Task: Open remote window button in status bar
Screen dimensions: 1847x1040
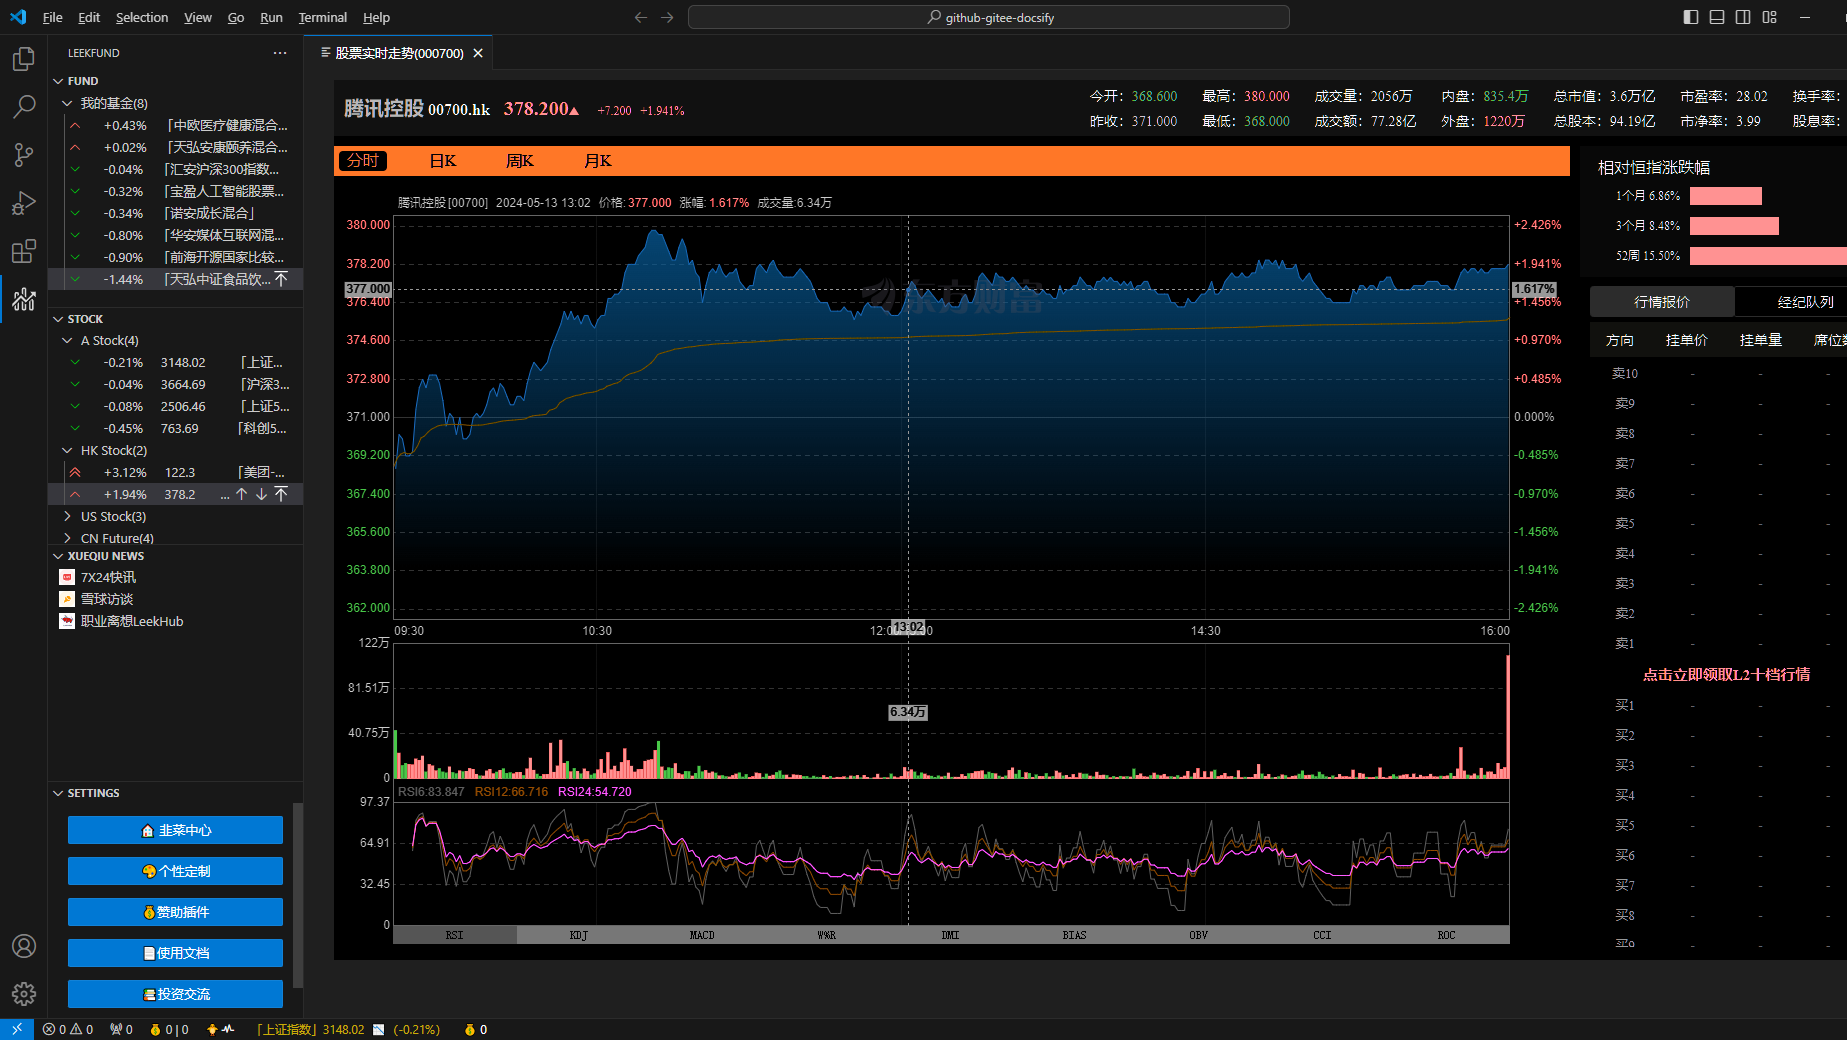Action: pos(17,1029)
